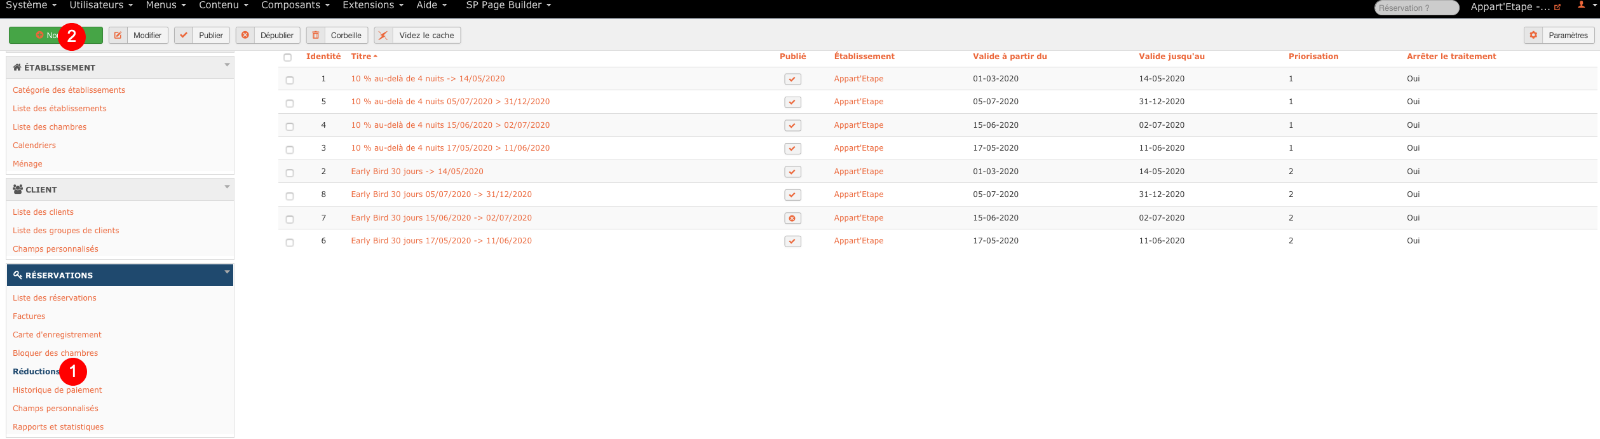Check the select-all checkbox in table header

click(288, 57)
